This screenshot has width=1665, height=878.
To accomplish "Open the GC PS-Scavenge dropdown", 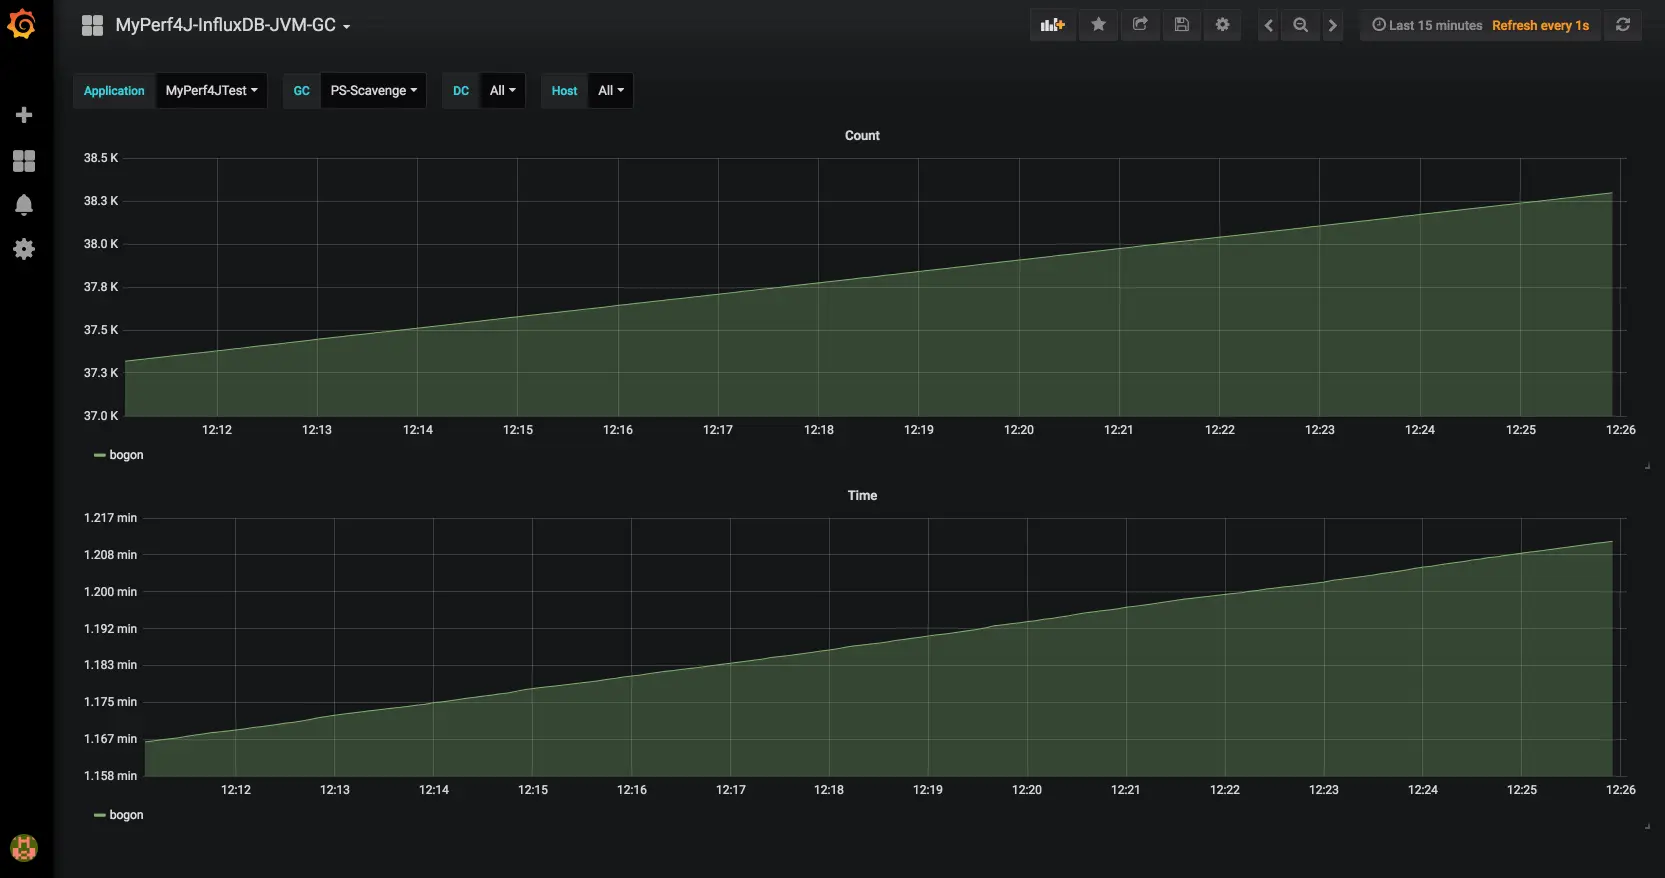I will pos(374,91).
